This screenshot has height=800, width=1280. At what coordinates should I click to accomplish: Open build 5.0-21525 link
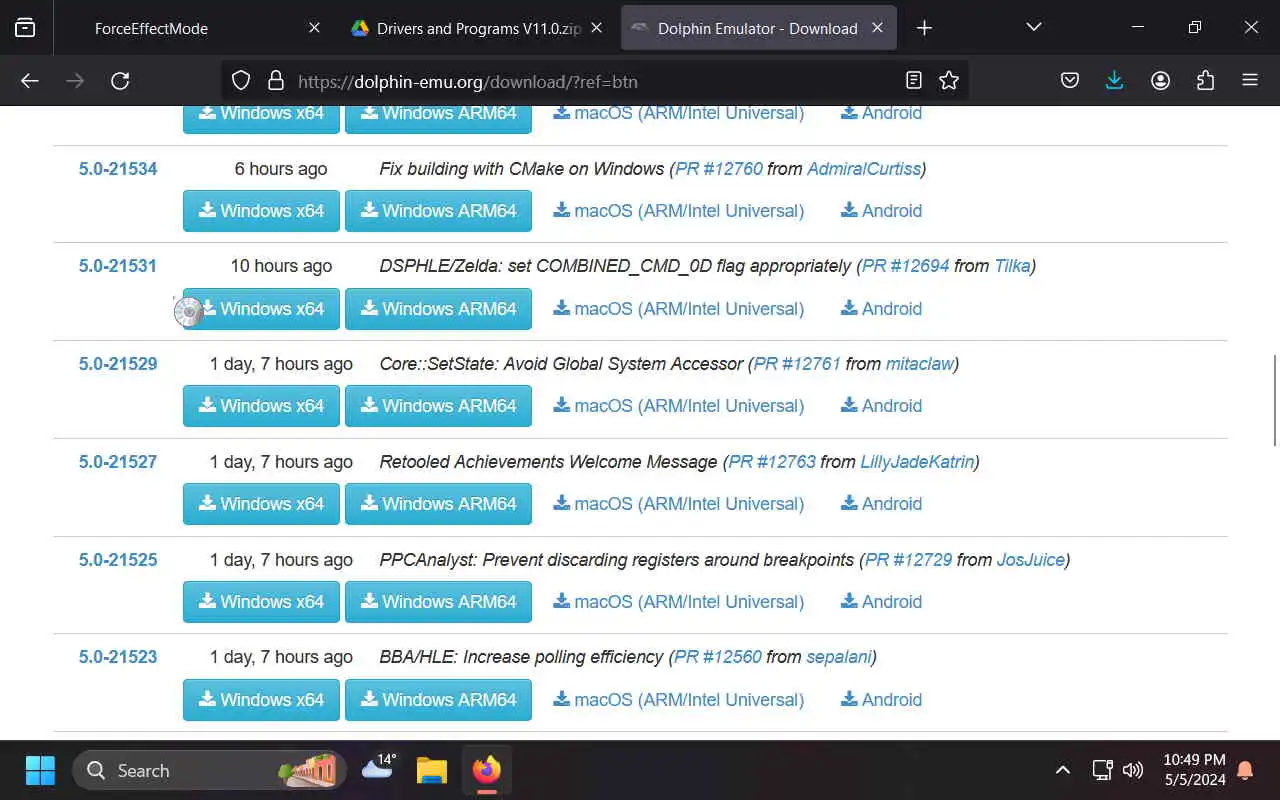tap(118, 560)
